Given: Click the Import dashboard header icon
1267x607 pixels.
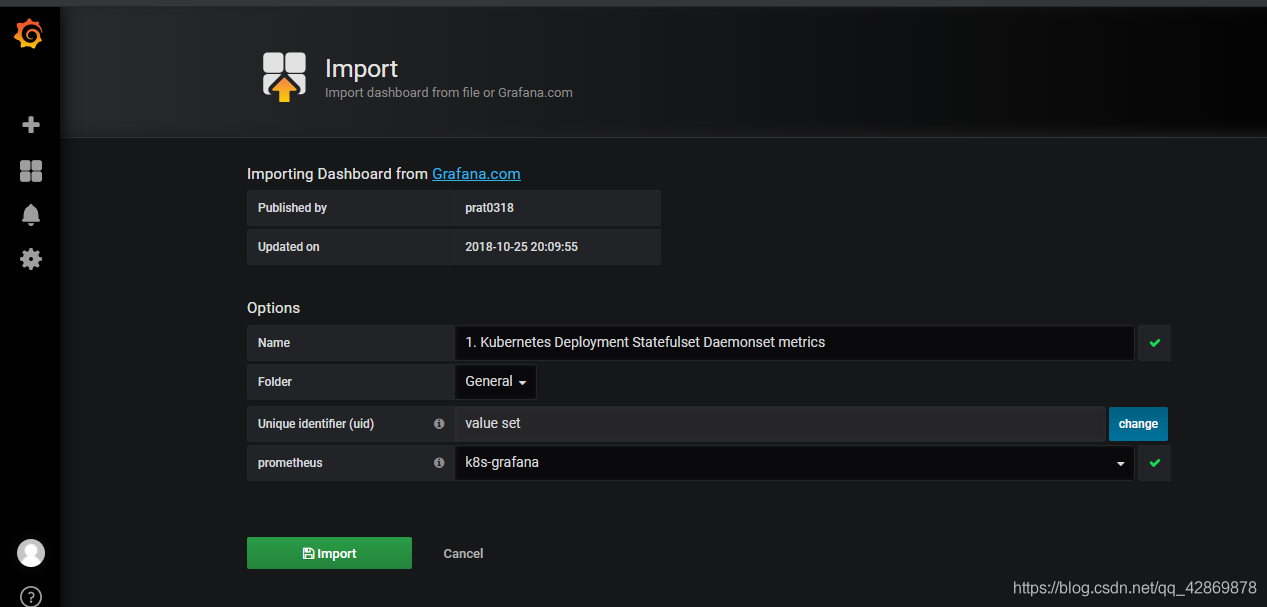Looking at the screenshot, I should click(x=284, y=77).
